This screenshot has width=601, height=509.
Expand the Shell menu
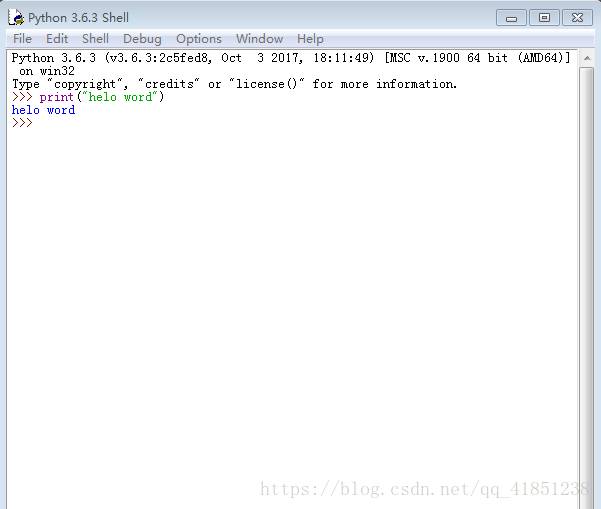(x=95, y=39)
